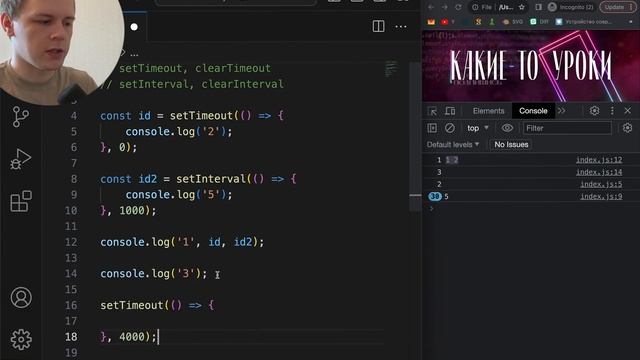Open the editor More Actions menu
Viewport: 640px width, 360px height.
click(x=401, y=27)
